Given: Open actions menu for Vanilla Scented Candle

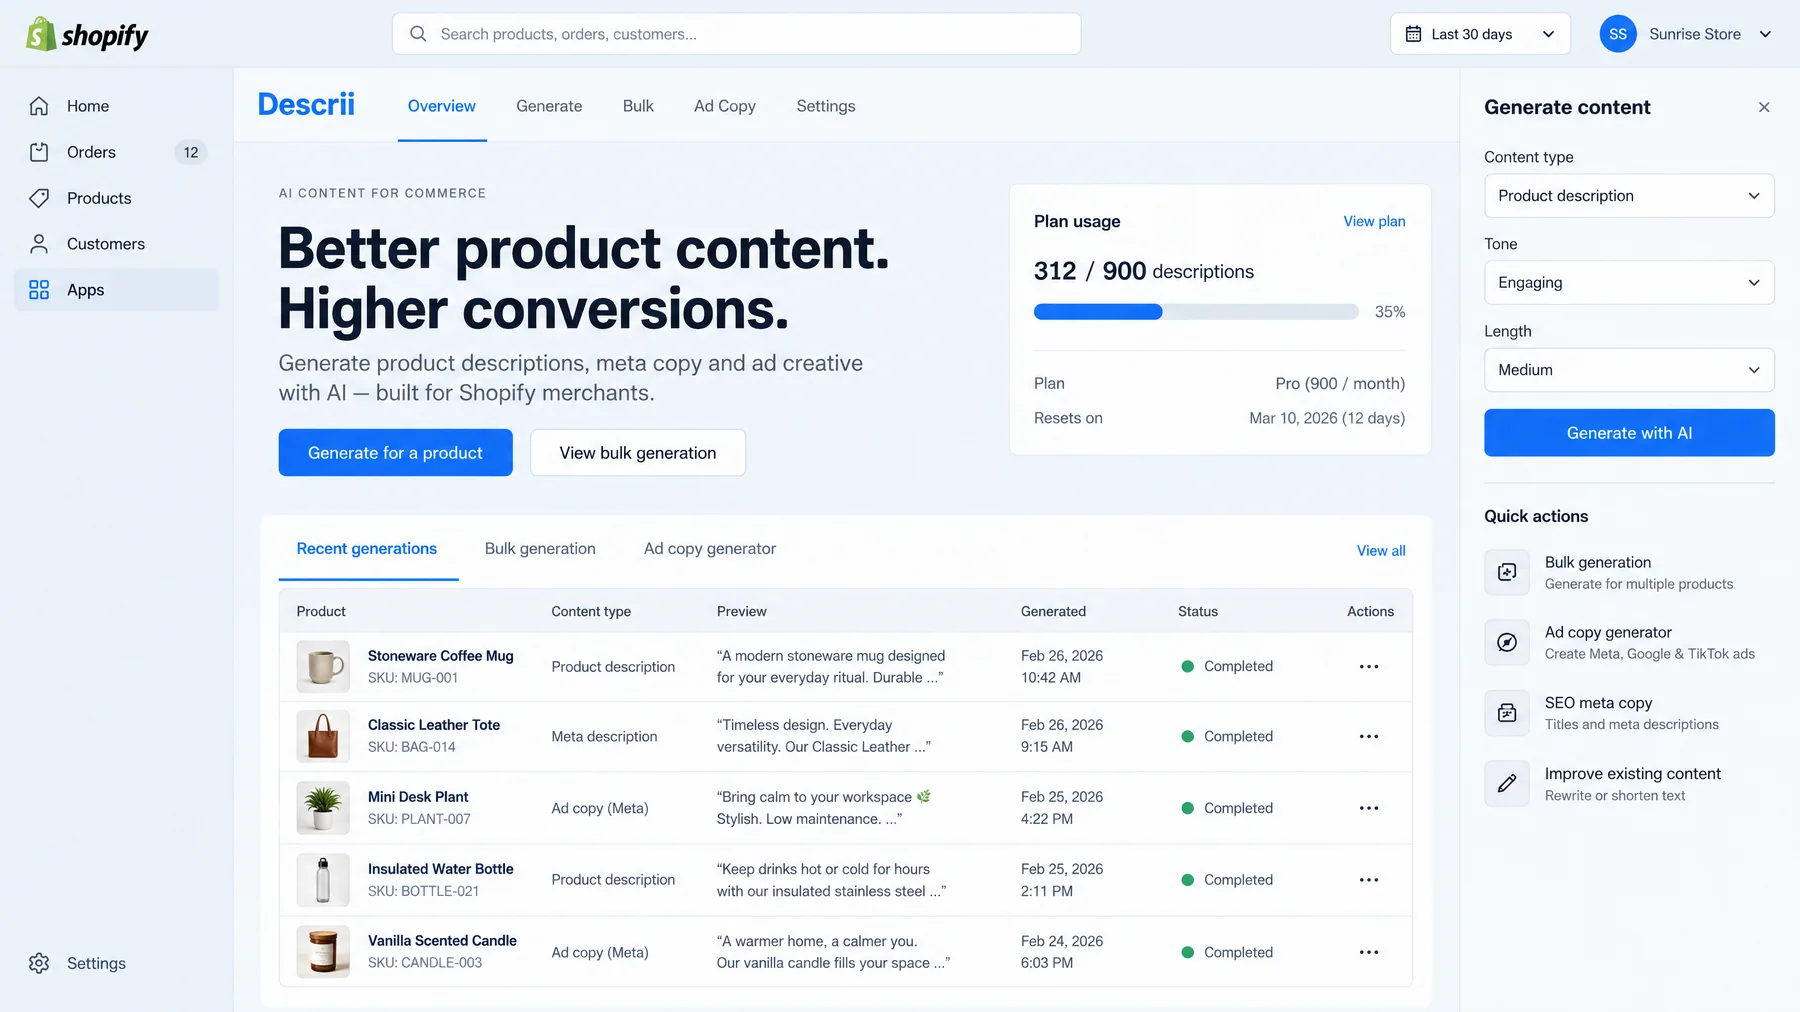Looking at the screenshot, I should pos(1369,952).
